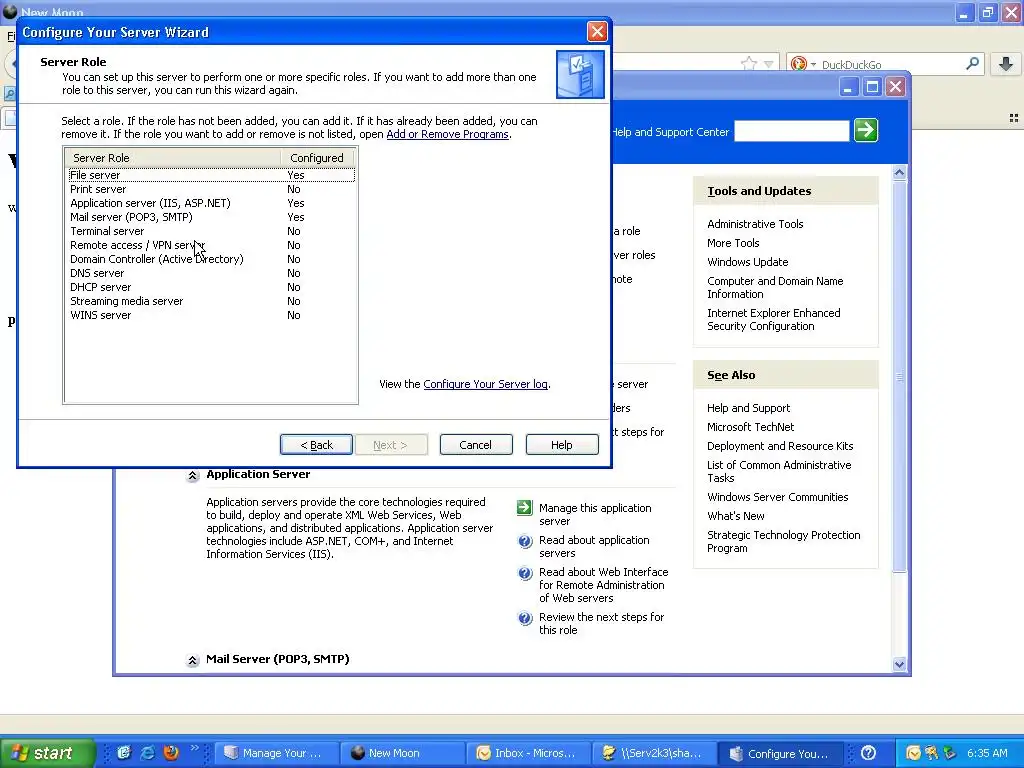The height and width of the screenshot is (768, 1024).
Task: Click the magnifier icon in the DuckDuckGo box
Action: tap(972, 63)
